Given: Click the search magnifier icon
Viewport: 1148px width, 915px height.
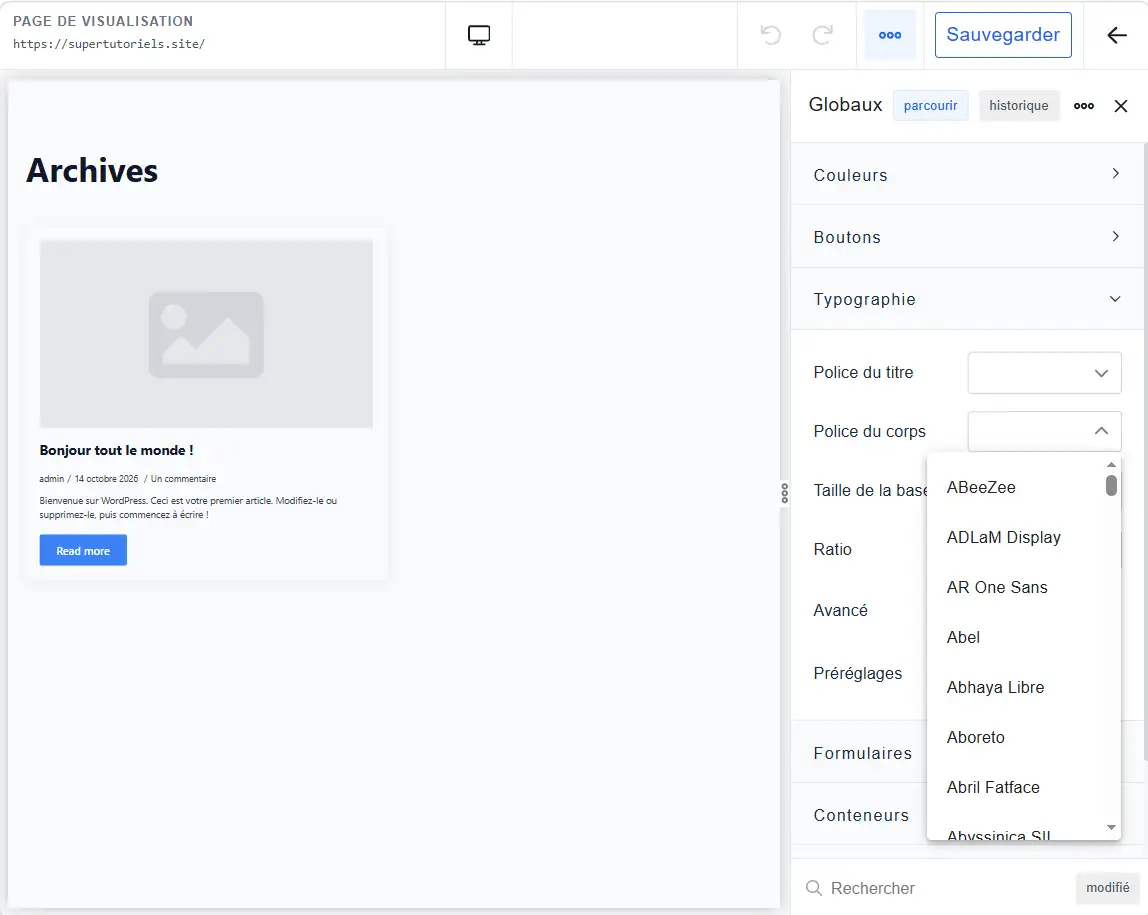Looking at the screenshot, I should pos(813,888).
